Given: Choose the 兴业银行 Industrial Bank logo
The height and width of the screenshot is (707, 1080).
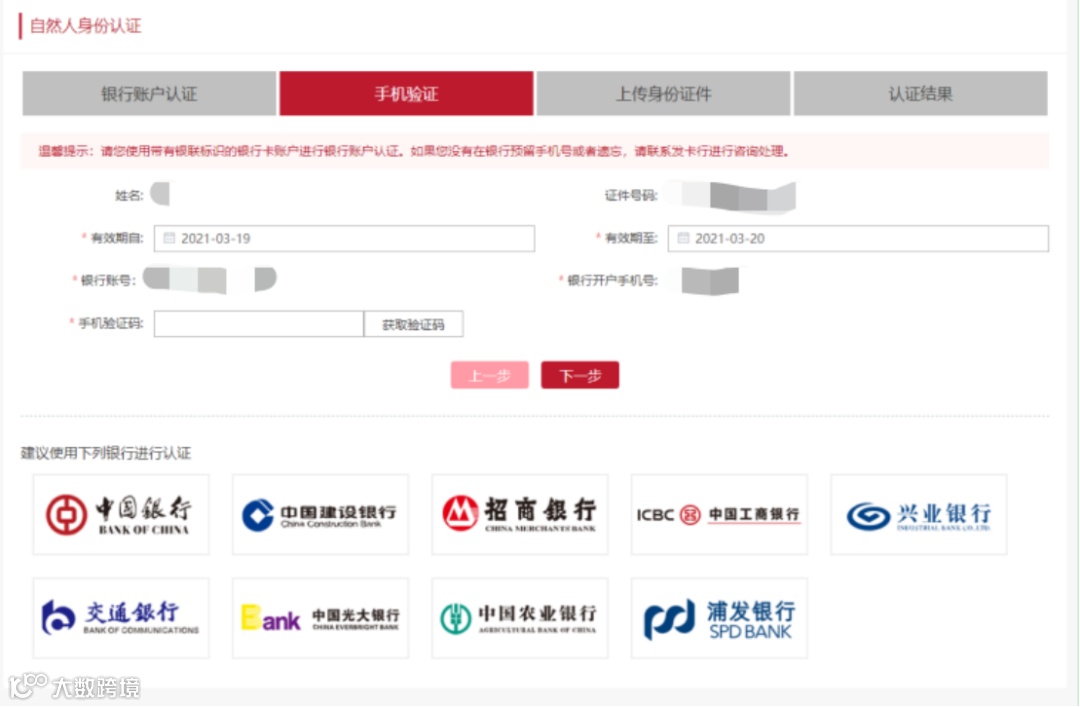Looking at the screenshot, I should click(919, 515).
